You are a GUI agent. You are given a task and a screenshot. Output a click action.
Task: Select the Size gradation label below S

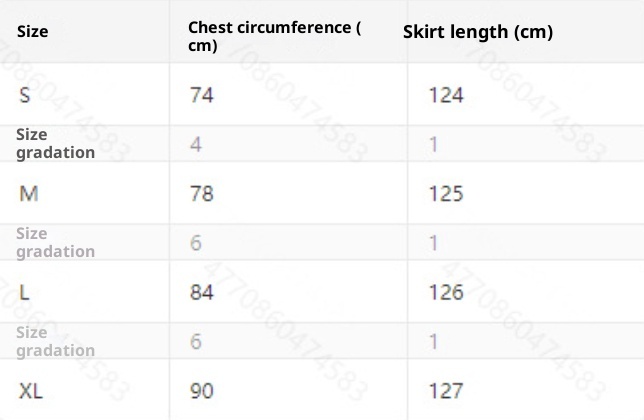(x=55, y=144)
